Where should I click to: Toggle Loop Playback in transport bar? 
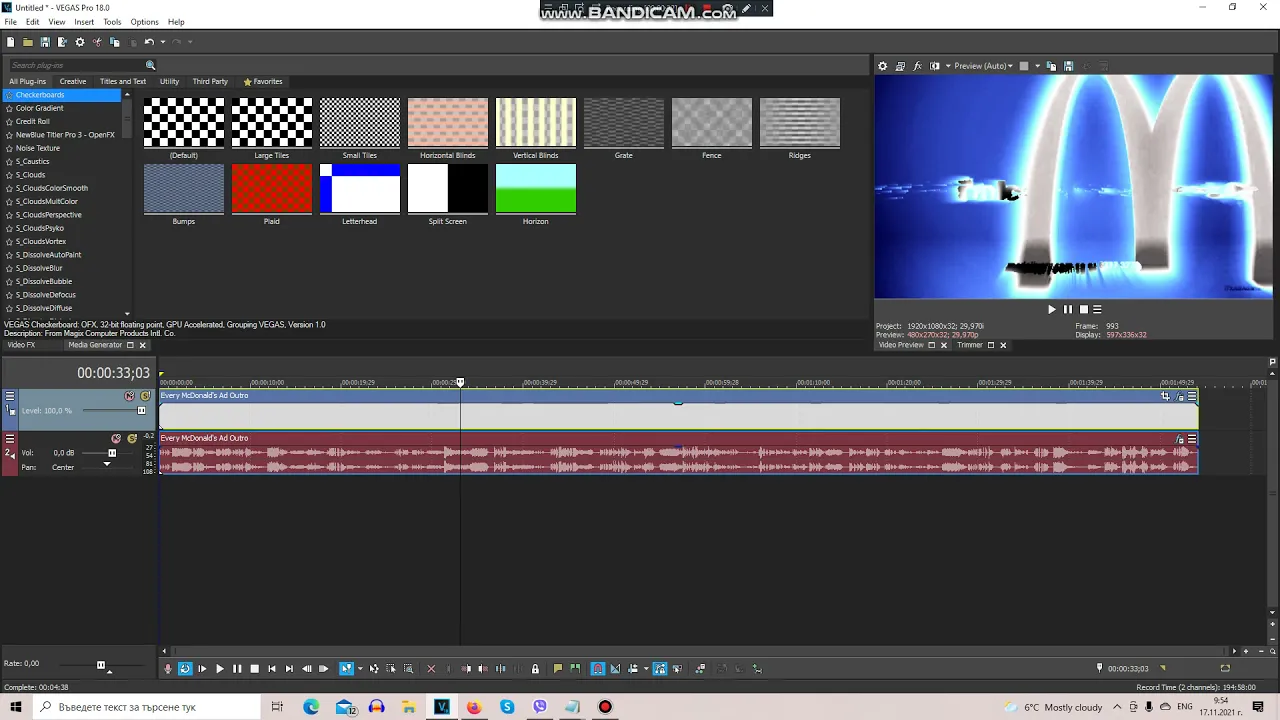coord(185,669)
